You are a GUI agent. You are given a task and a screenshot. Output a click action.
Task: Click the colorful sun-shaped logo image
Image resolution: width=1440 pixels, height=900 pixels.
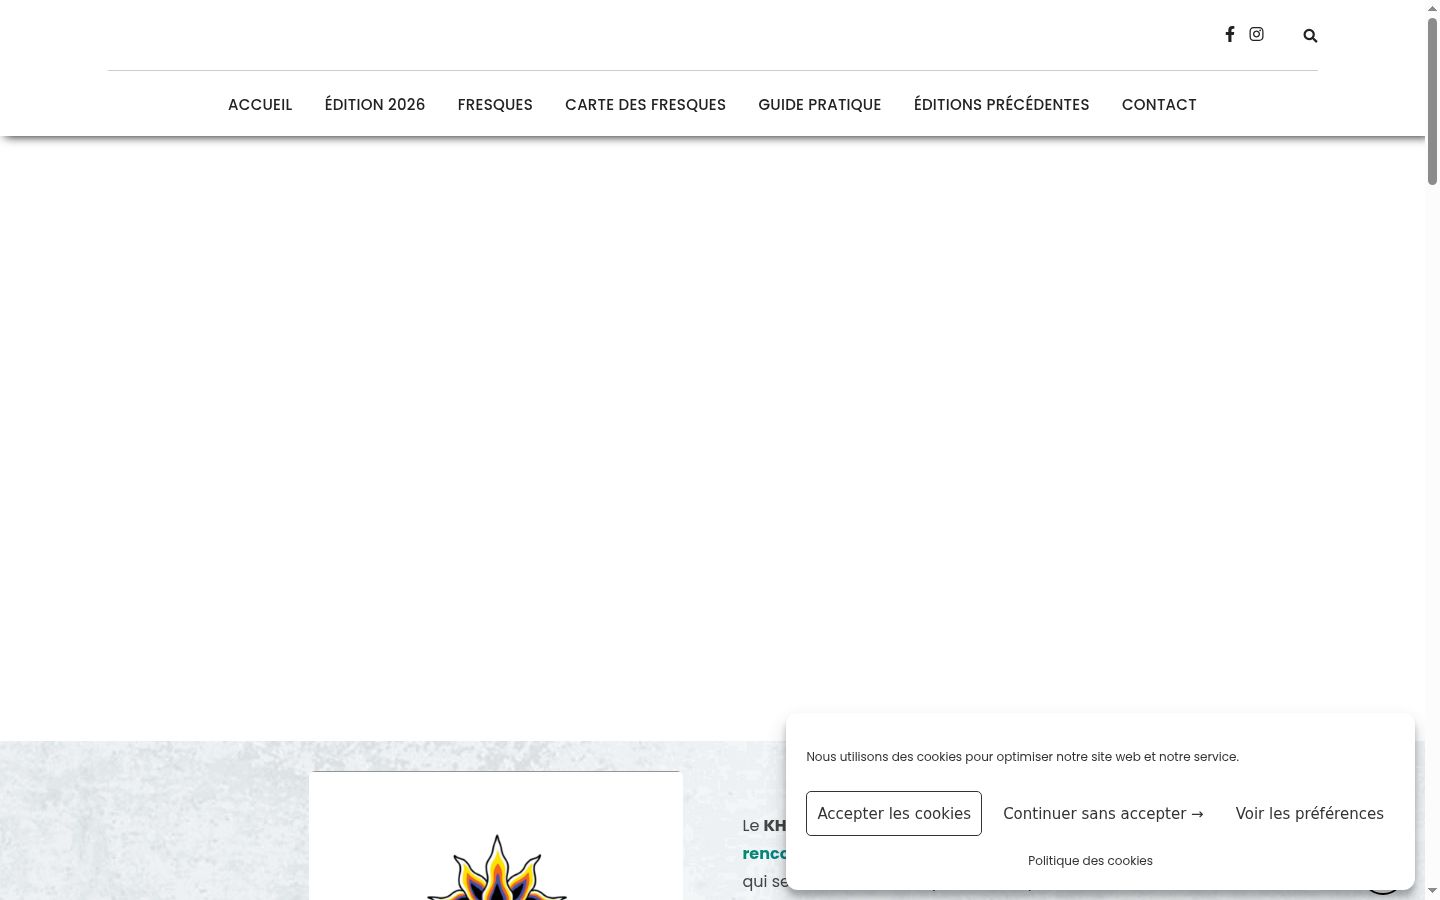(x=497, y=868)
